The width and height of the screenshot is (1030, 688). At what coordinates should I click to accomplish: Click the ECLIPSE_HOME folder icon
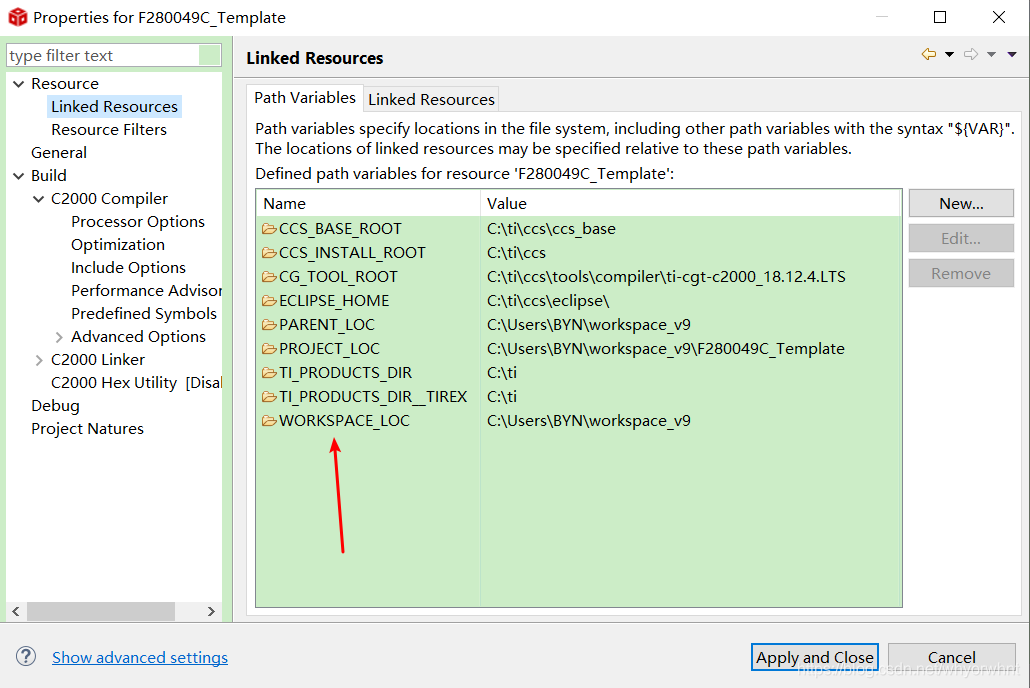tap(269, 300)
